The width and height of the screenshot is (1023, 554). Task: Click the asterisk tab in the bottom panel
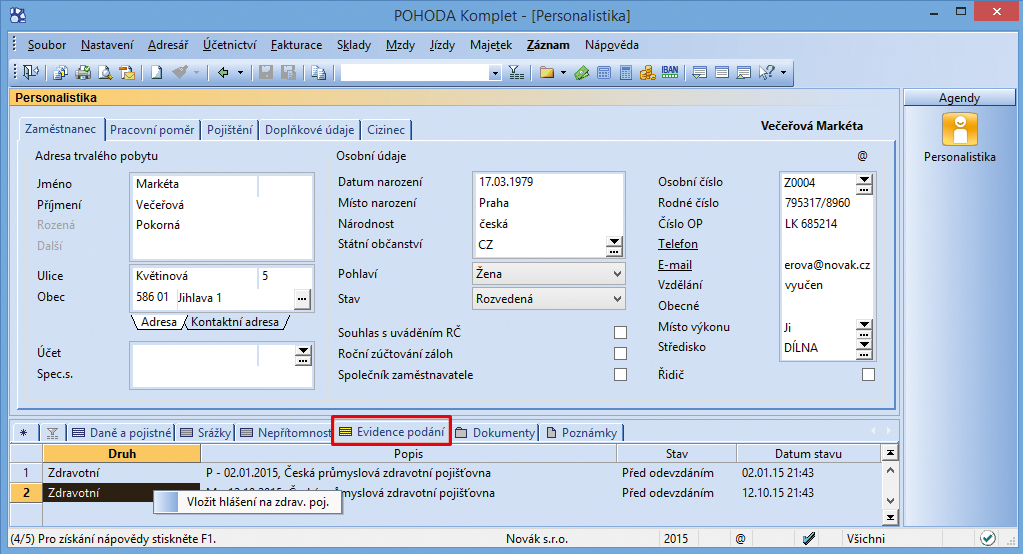(x=23, y=433)
